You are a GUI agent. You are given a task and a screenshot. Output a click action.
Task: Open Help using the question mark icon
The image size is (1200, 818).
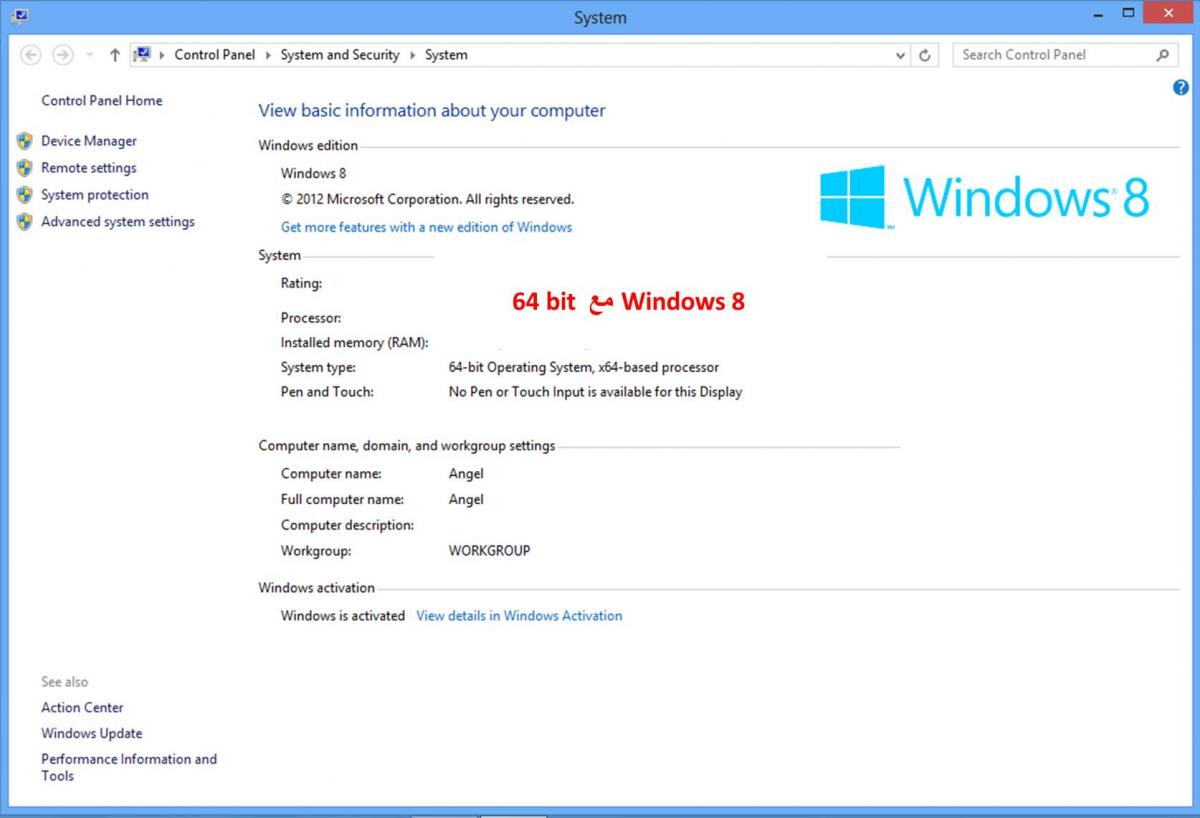tap(1180, 88)
